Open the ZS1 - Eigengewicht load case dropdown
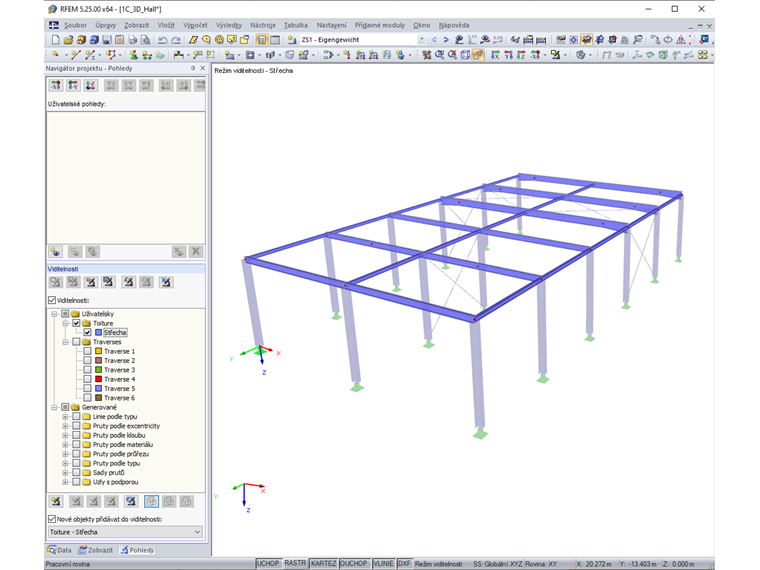This screenshot has width=760, height=570. [x=421, y=40]
